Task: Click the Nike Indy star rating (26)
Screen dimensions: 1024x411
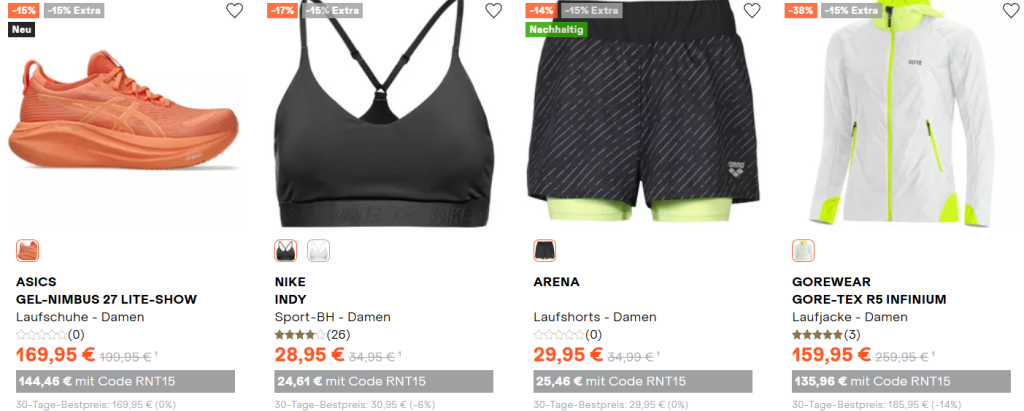Action: point(312,335)
